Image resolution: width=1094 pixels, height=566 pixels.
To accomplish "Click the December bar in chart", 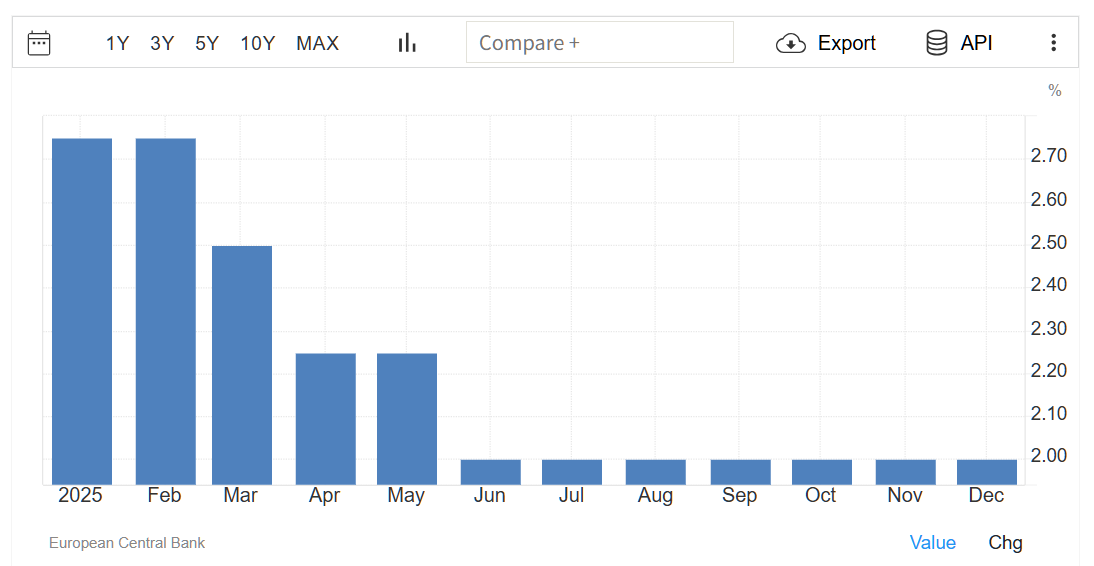I will [987, 472].
